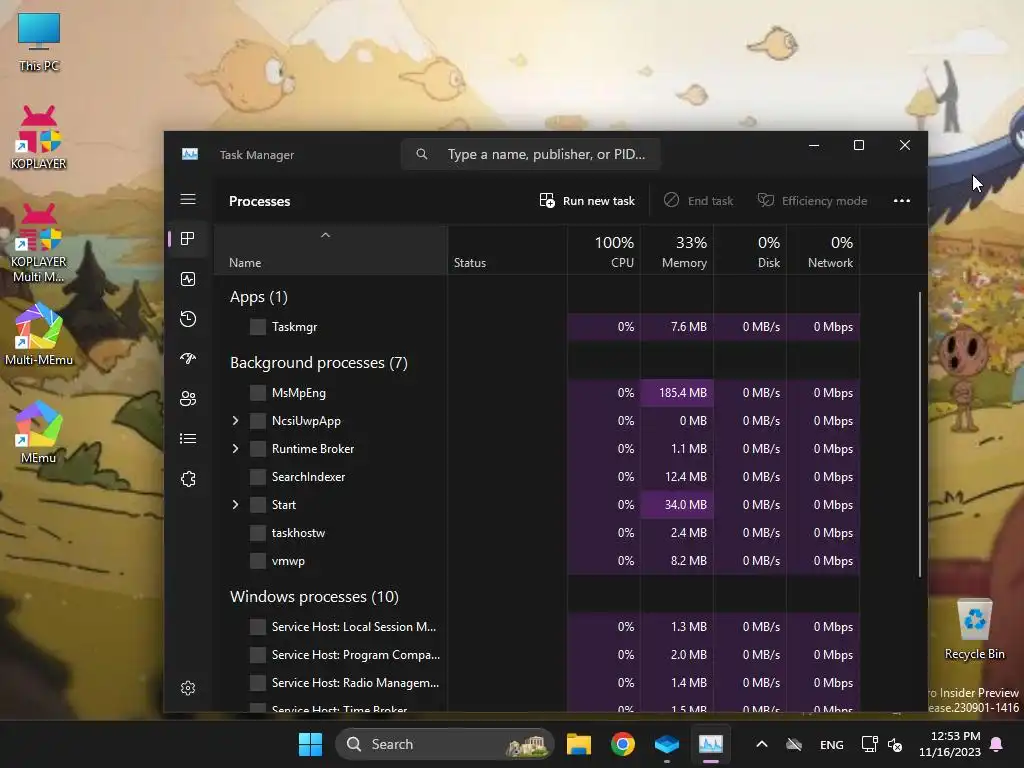Screen dimensions: 1024x768
Task: Click the three-dot more options button
Action: [902, 200]
